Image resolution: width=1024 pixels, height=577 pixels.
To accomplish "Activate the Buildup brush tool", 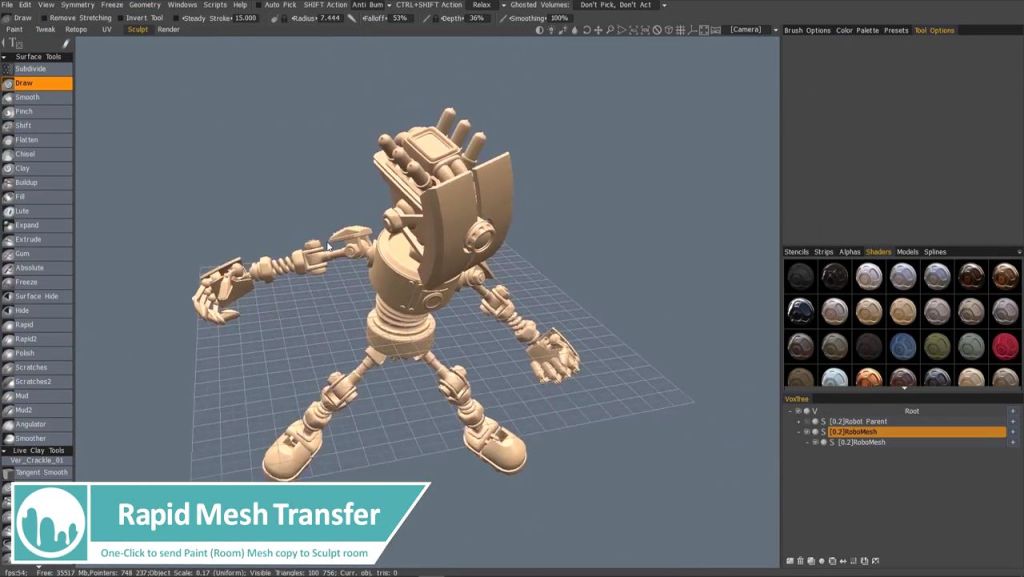I will point(37,183).
